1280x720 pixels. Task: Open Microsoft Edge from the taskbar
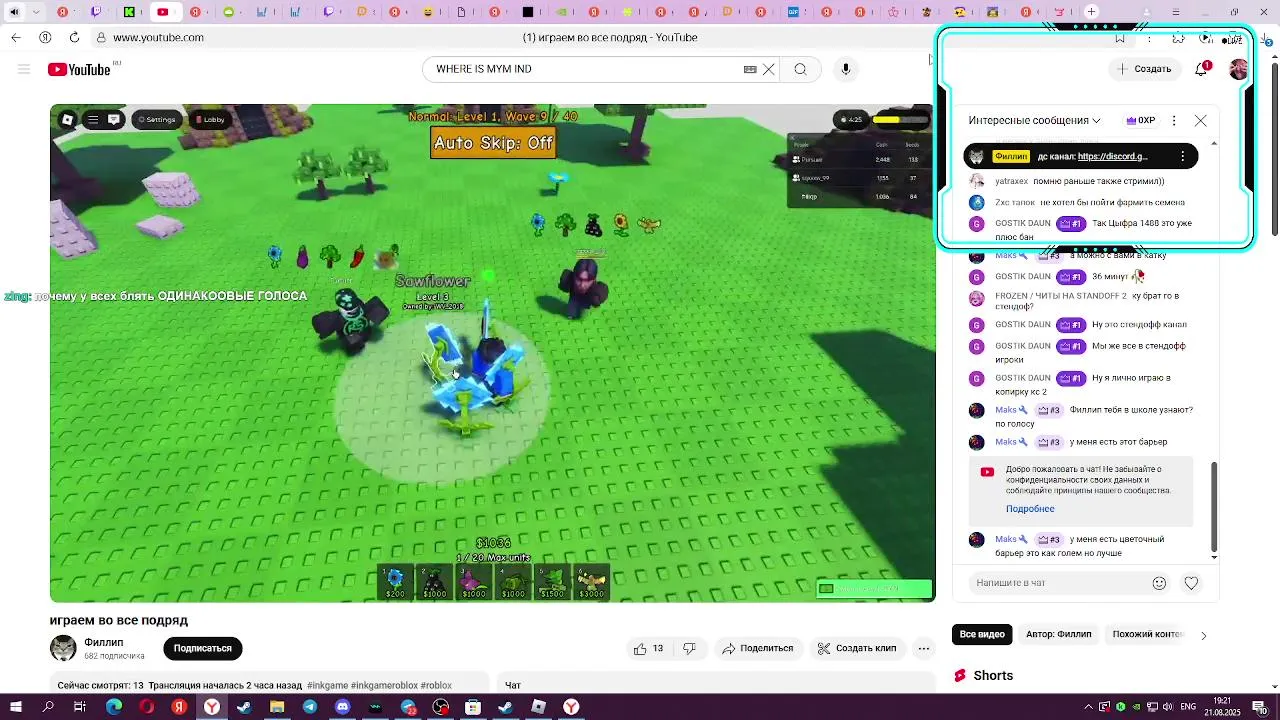[114, 707]
